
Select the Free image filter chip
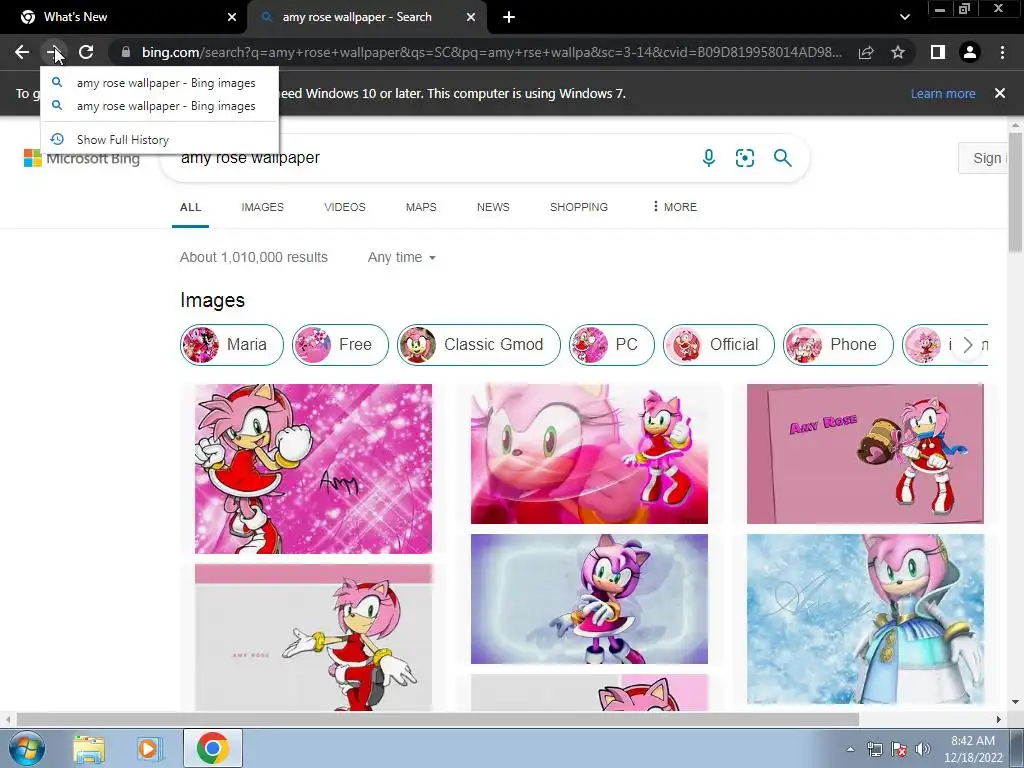[x=340, y=345]
